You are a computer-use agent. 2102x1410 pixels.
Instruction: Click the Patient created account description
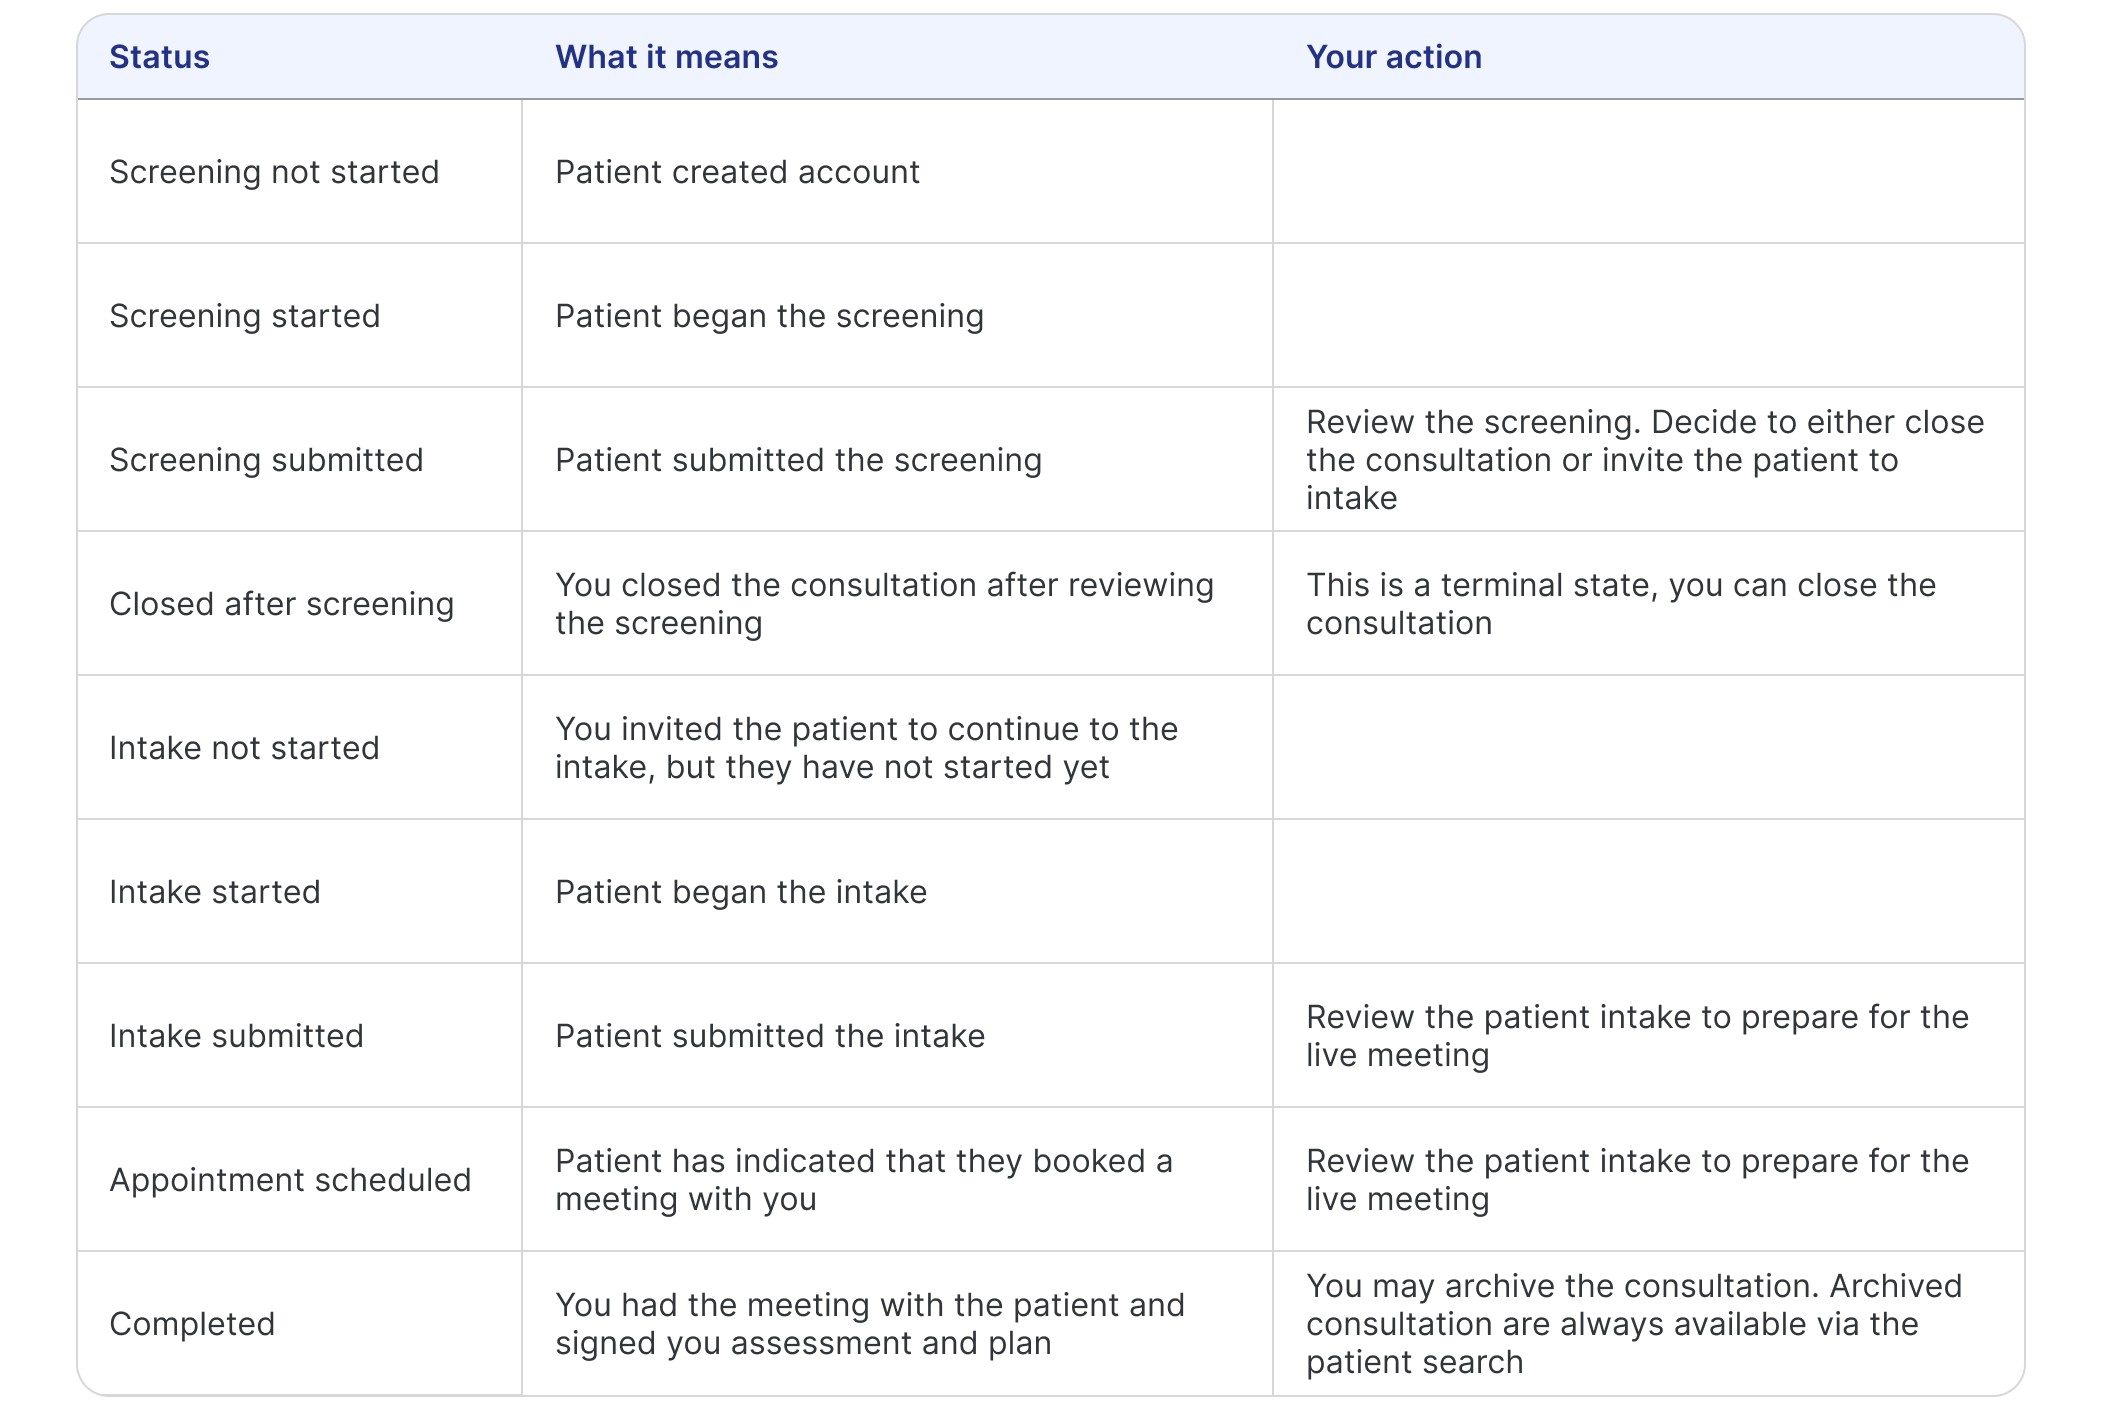737,172
